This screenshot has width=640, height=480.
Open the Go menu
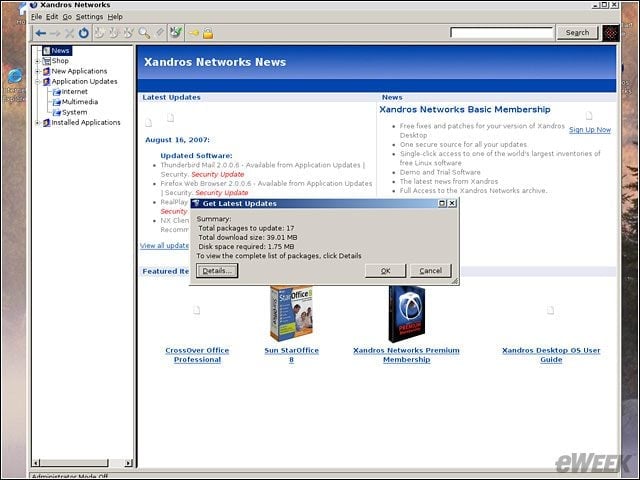(x=67, y=17)
